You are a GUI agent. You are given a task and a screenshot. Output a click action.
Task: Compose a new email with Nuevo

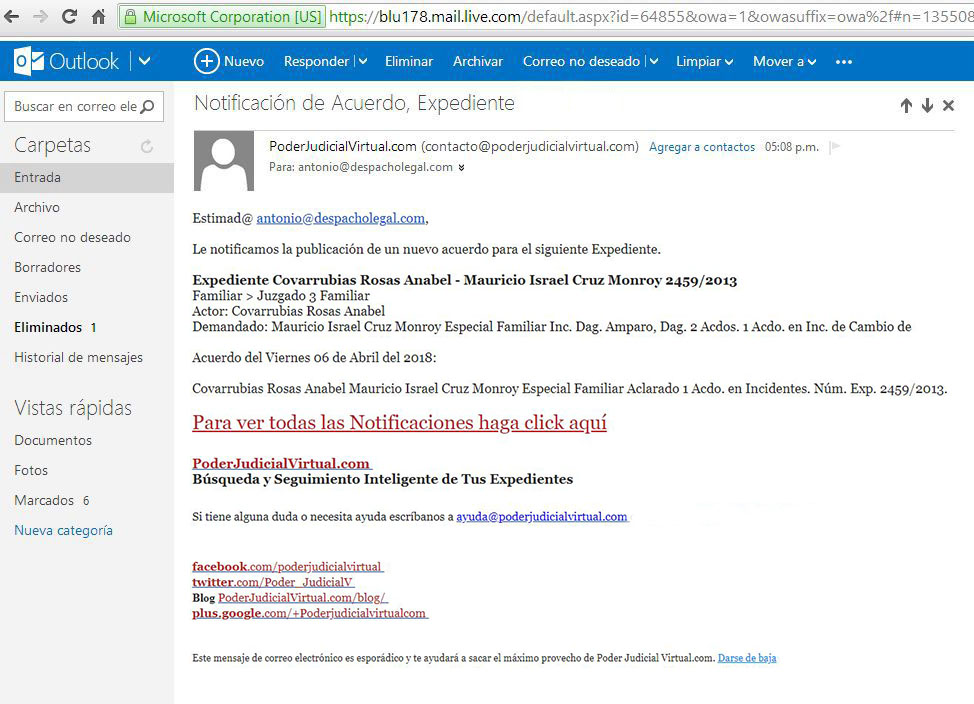point(229,61)
